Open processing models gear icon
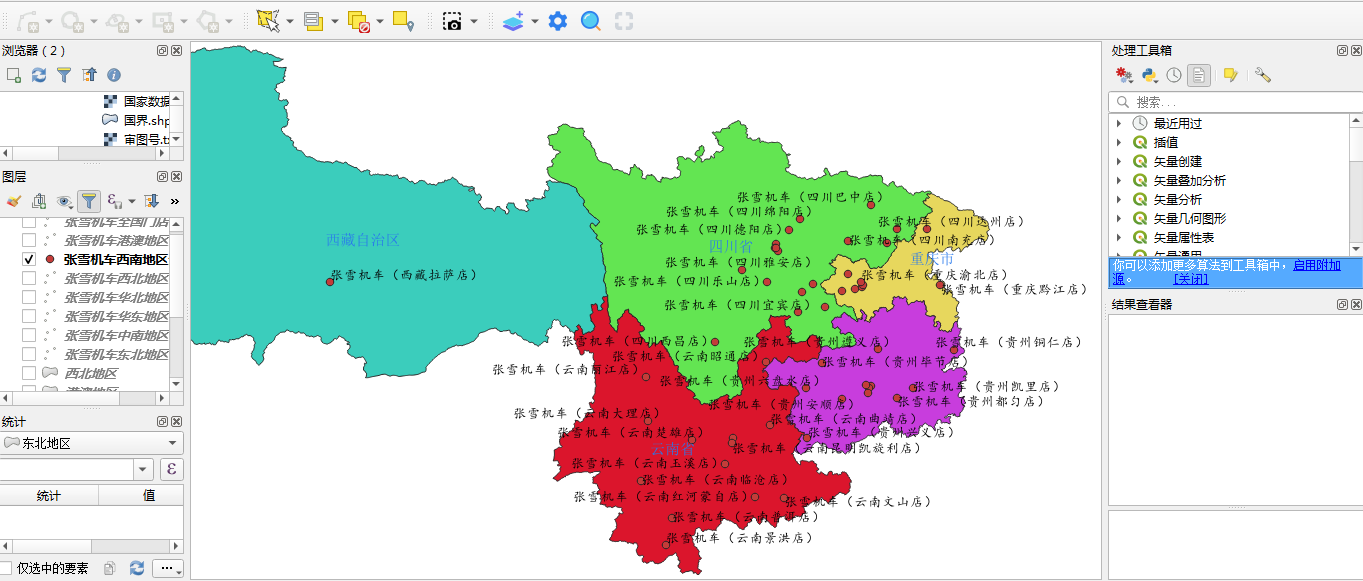This screenshot has width=1363, height=581. coord(1124,75)
